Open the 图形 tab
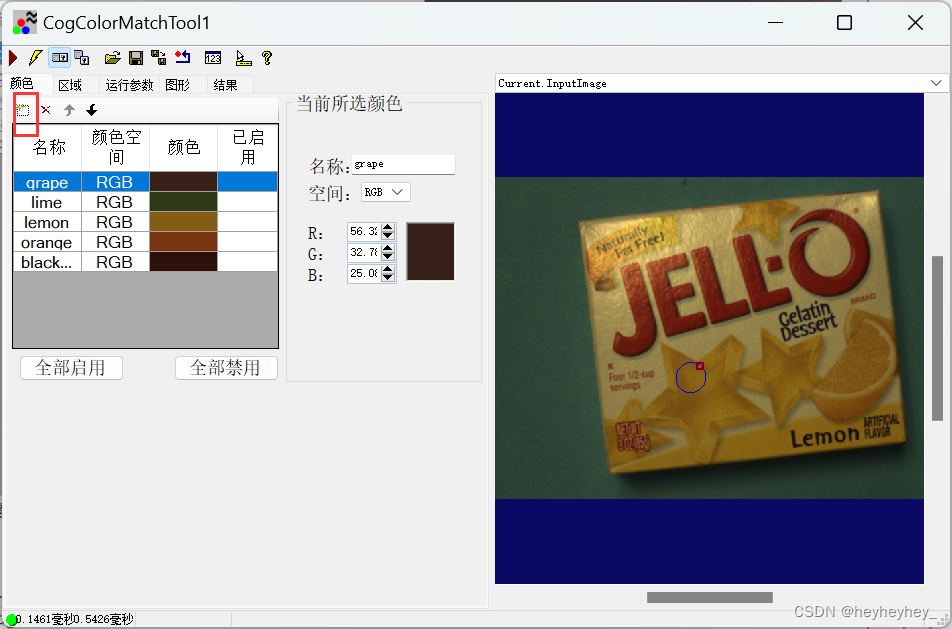Viewport: 952px width, 629px height. pos(177,85)
